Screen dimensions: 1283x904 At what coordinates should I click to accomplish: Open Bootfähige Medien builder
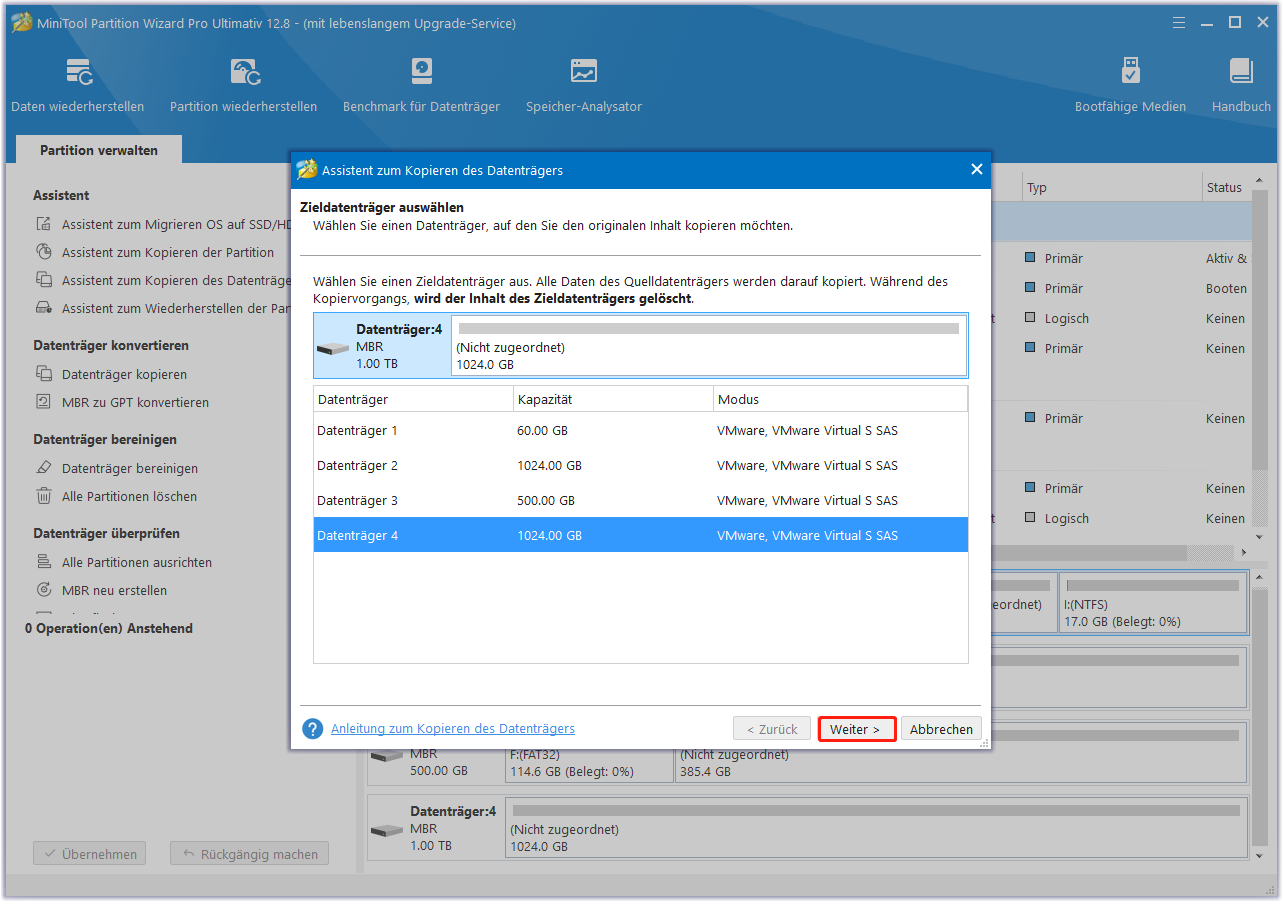click(x=1130, y=85)
